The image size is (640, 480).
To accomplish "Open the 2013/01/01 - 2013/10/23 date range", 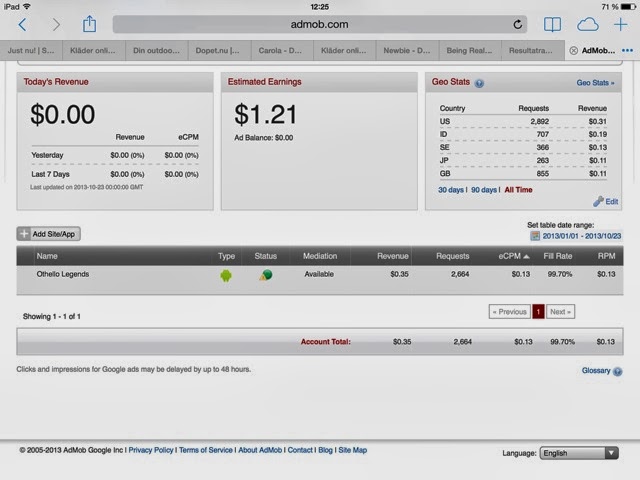I will coord(582,236).
